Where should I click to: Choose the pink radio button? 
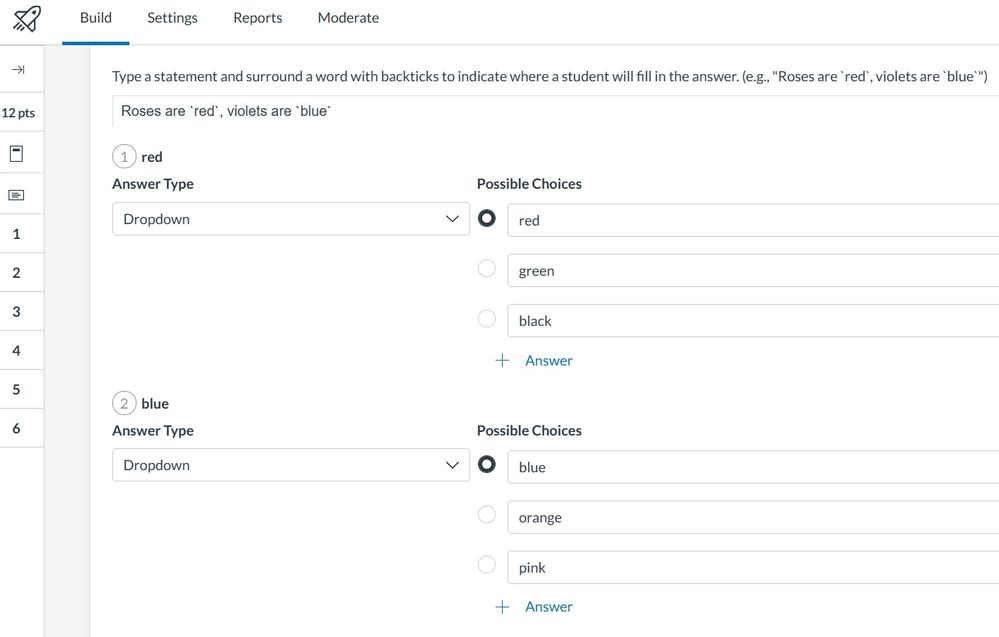487,565
